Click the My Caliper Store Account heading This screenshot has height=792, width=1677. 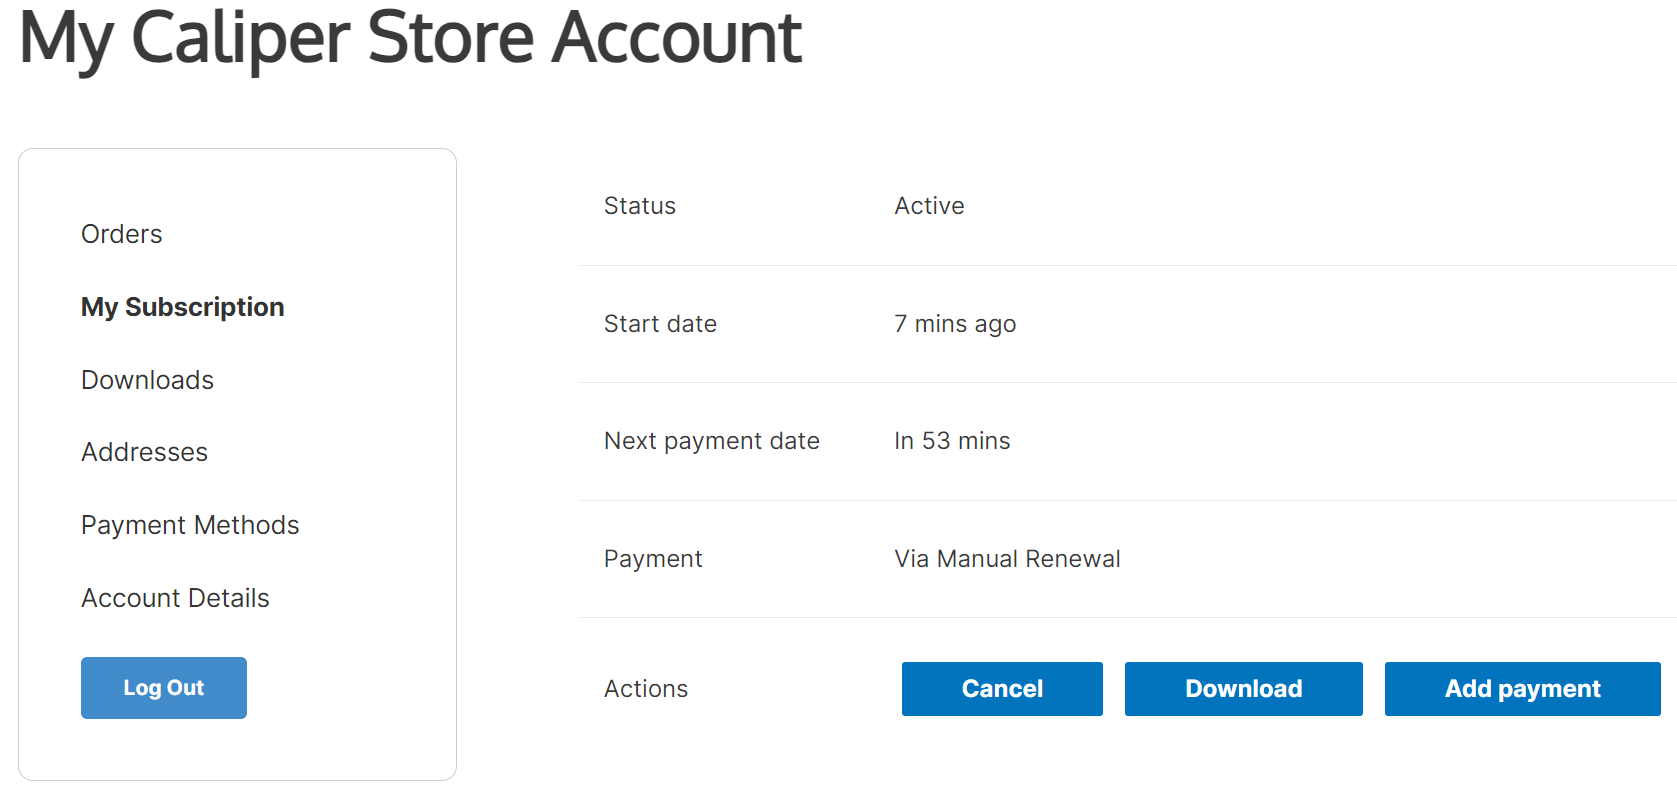(x=410, y=38)
